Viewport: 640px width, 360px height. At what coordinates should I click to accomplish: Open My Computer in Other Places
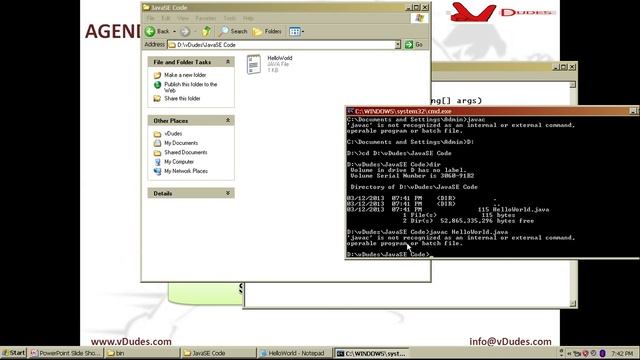[179, 162]
